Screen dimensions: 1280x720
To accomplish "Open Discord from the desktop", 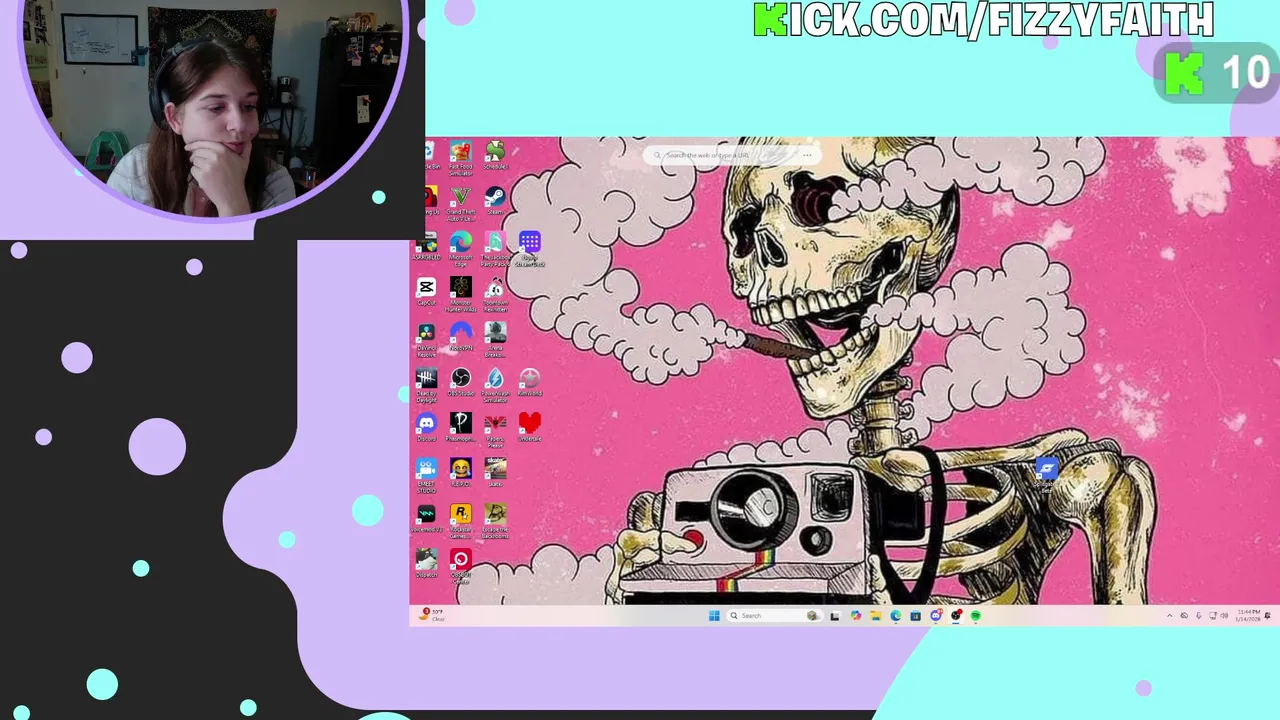I will click(426, 427).
